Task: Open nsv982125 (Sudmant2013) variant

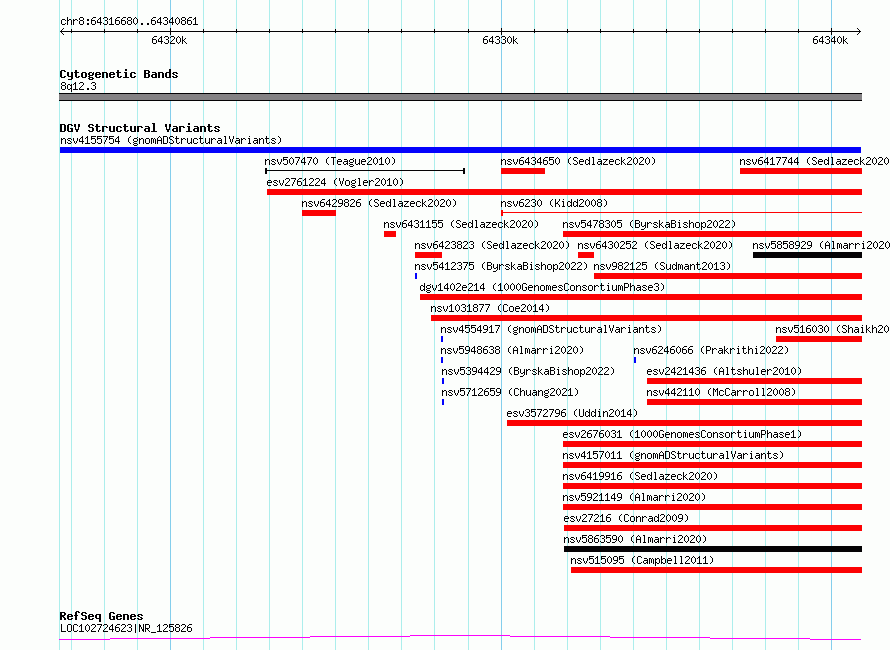Action: [662, 266]
